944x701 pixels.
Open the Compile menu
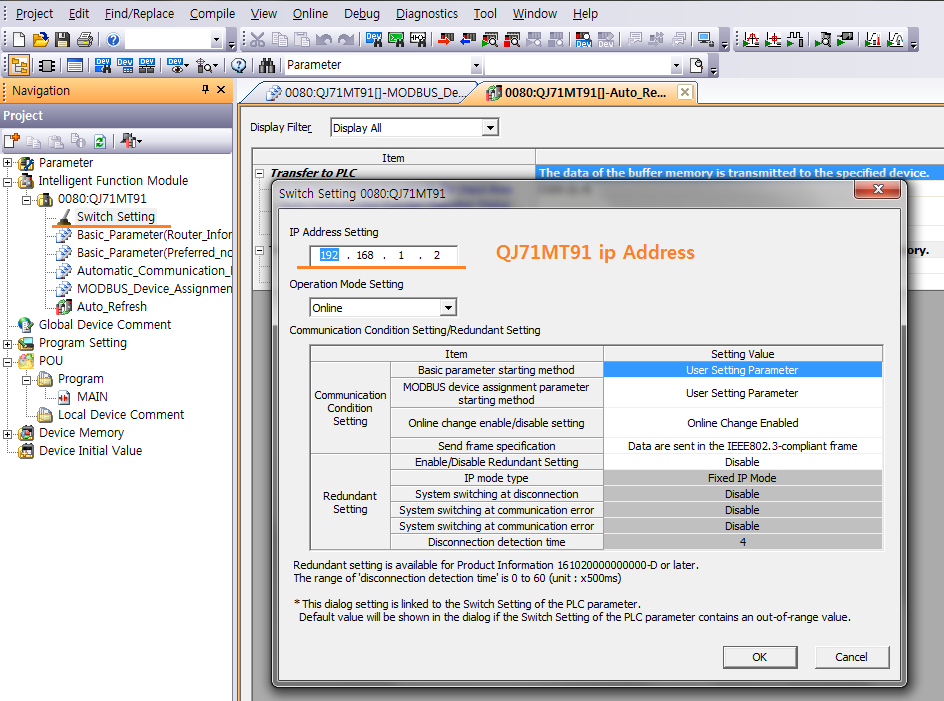pyautogui.click(x=212, y=13)
